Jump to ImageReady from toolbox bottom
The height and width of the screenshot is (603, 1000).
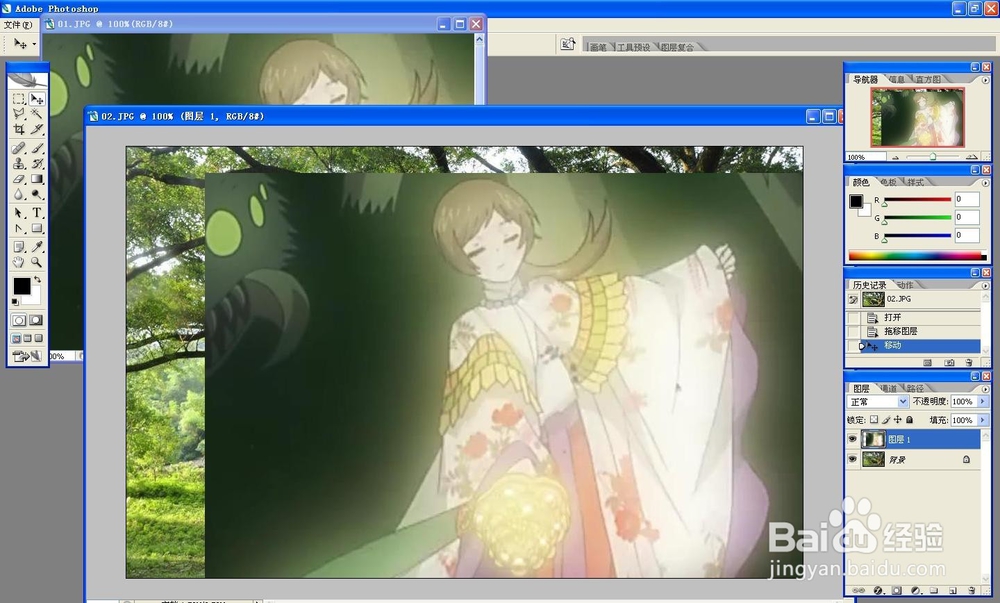tap(27, 356)
